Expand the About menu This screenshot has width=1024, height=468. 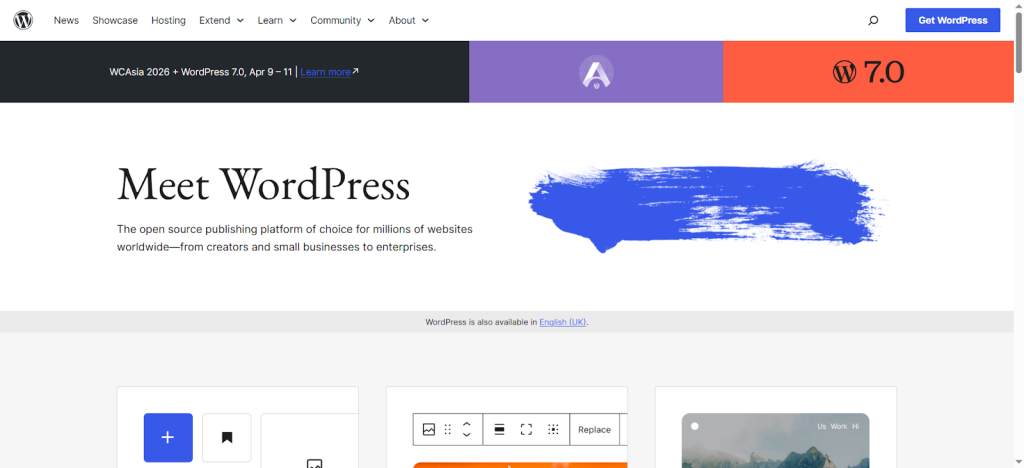coord(409,20)
